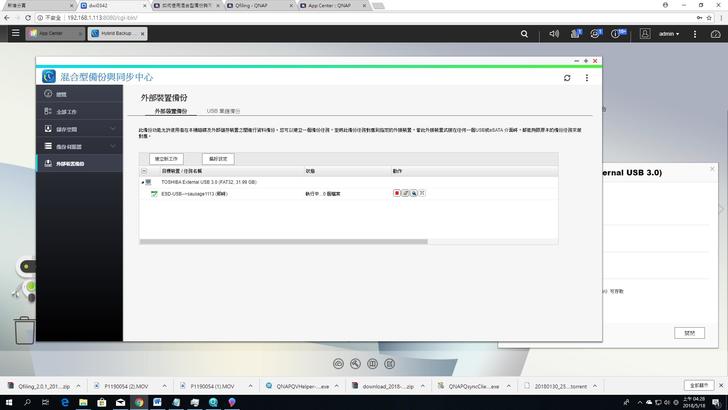Toggle the select-all checkbox in table header
This screenshot has width=728, height=410.
(144, 171)
